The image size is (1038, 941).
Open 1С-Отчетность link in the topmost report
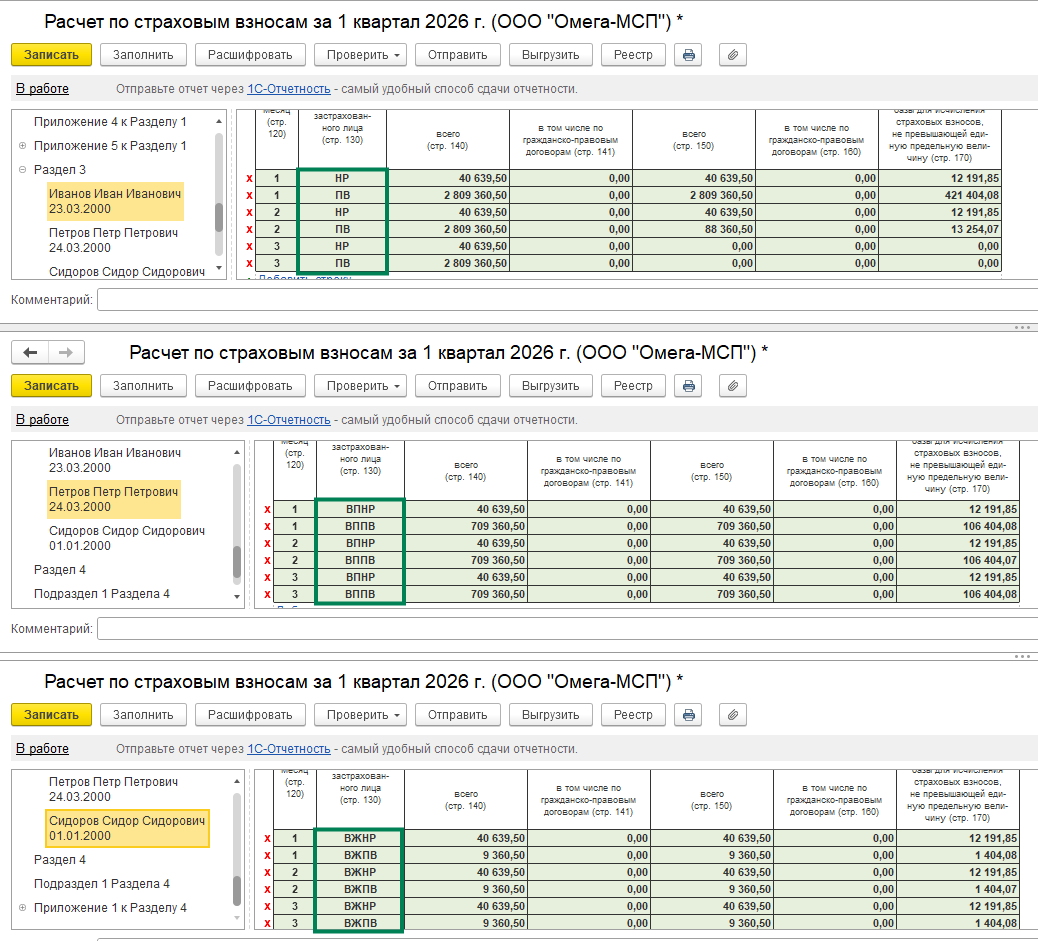click(x=288, y=89)
